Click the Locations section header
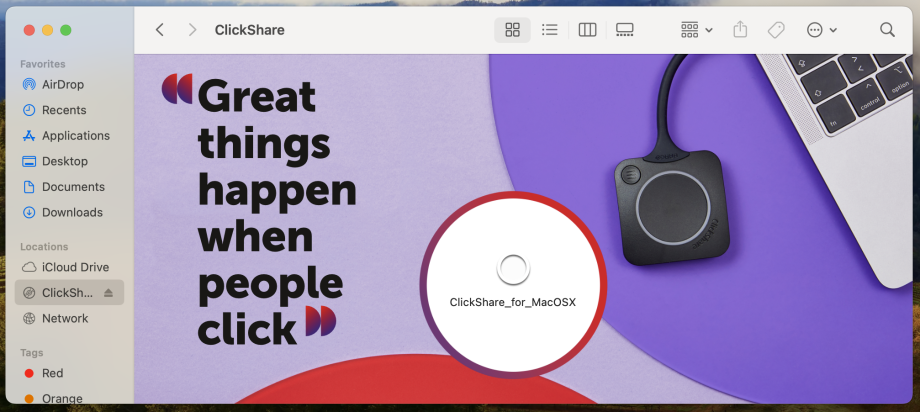 pos(44,246)
